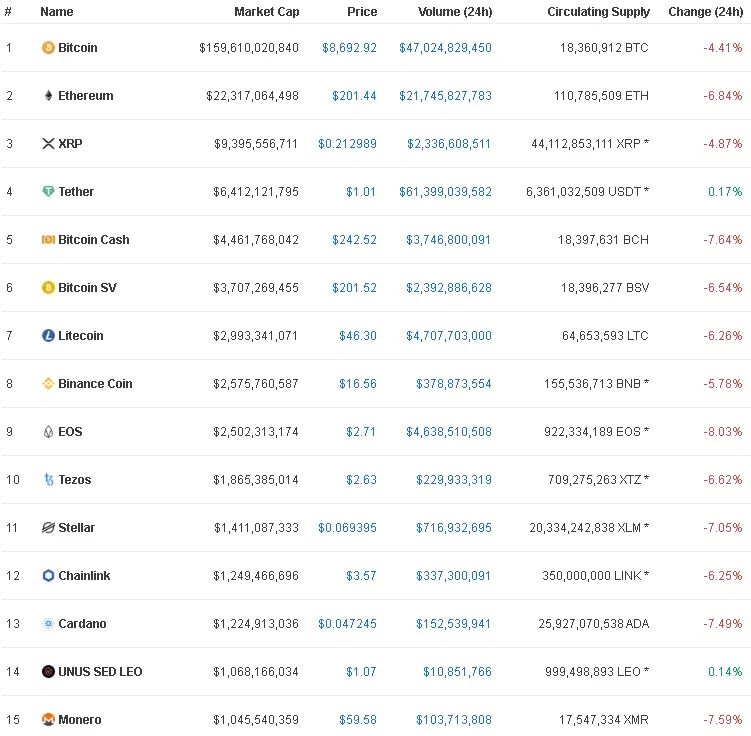
Task: Click the Chainlink hexagon icon
Action: point(48,576)
